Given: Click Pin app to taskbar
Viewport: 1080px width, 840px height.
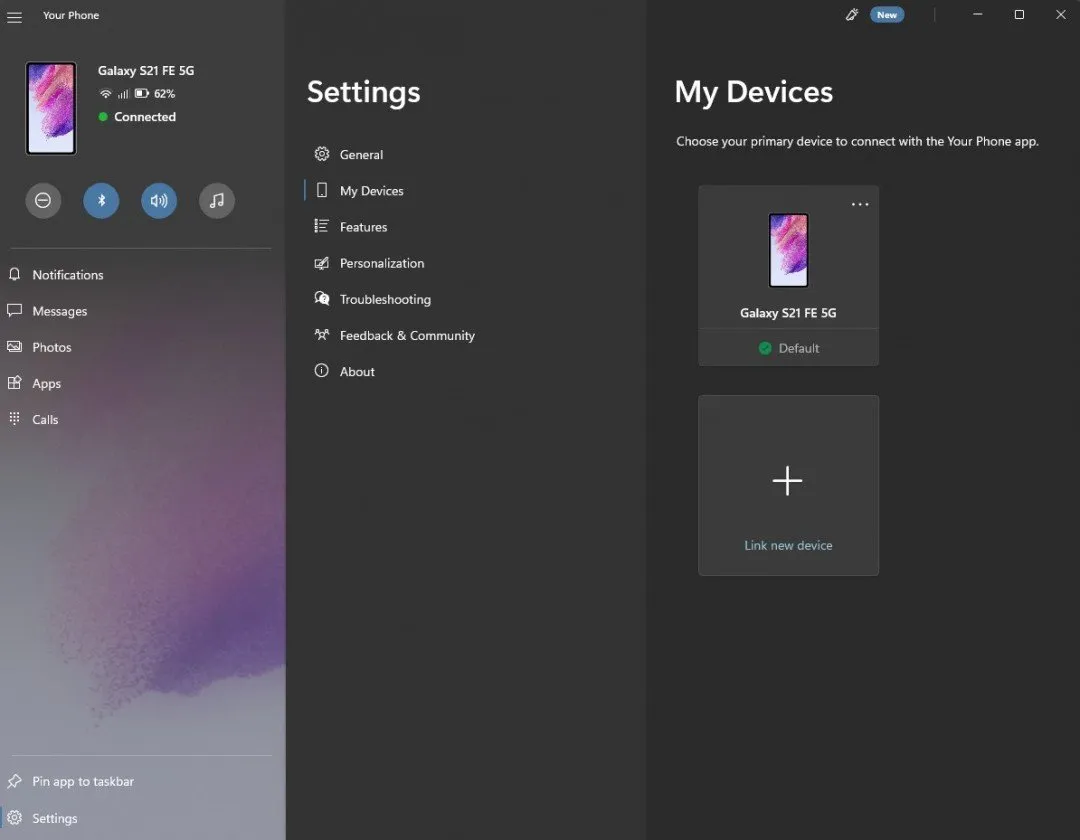Looking at the screenshot, I should coord(82,781).
